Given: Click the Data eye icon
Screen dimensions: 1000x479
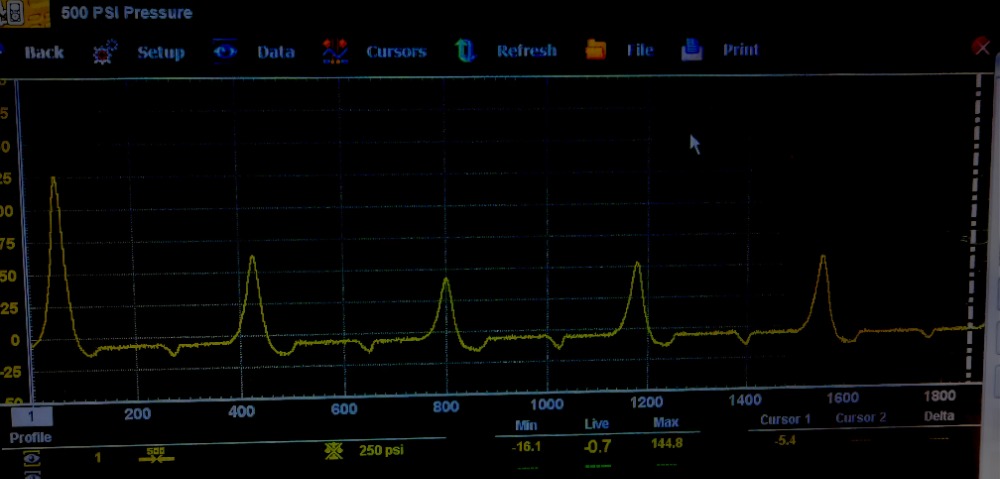Looking at the screenshot, I should coord(225,52).
